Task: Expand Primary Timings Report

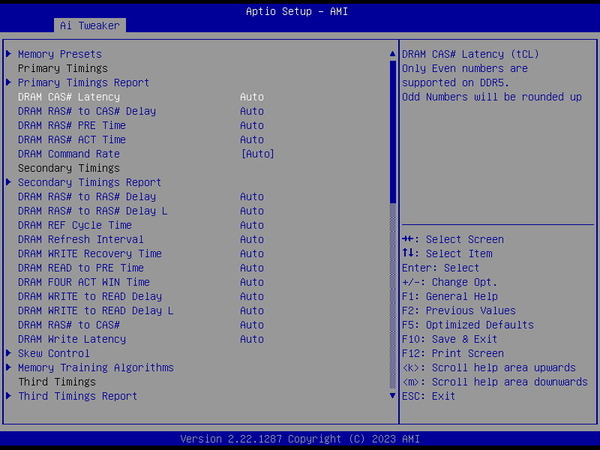Action: coord(83,83)
